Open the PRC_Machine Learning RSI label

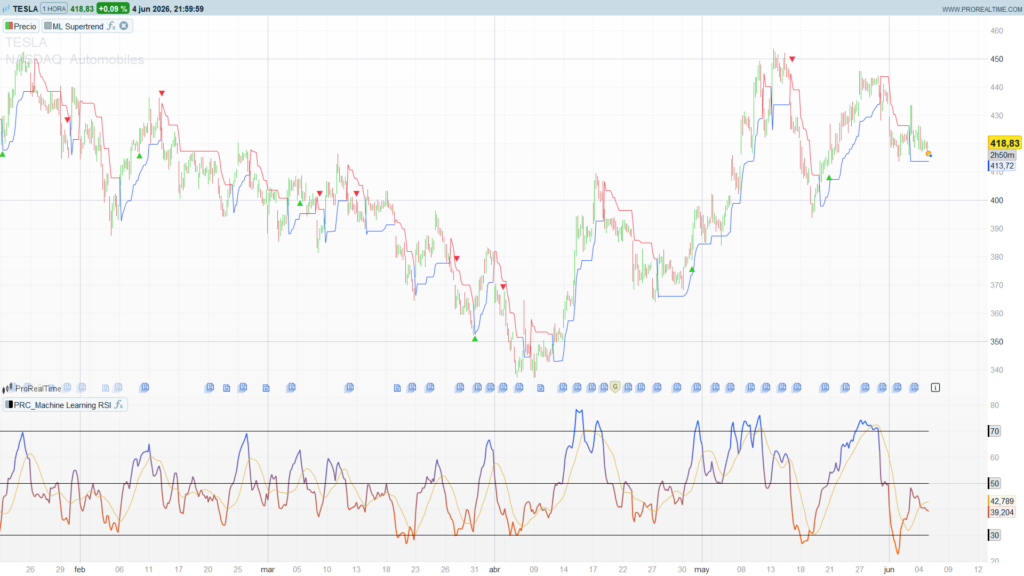point(63,405)
